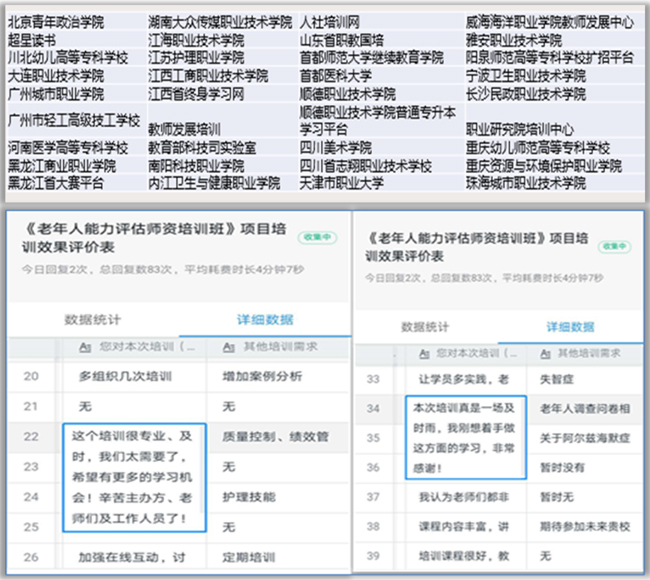Select row number 33 in right table
Screen dimensions: 650x580
(373, 379)
